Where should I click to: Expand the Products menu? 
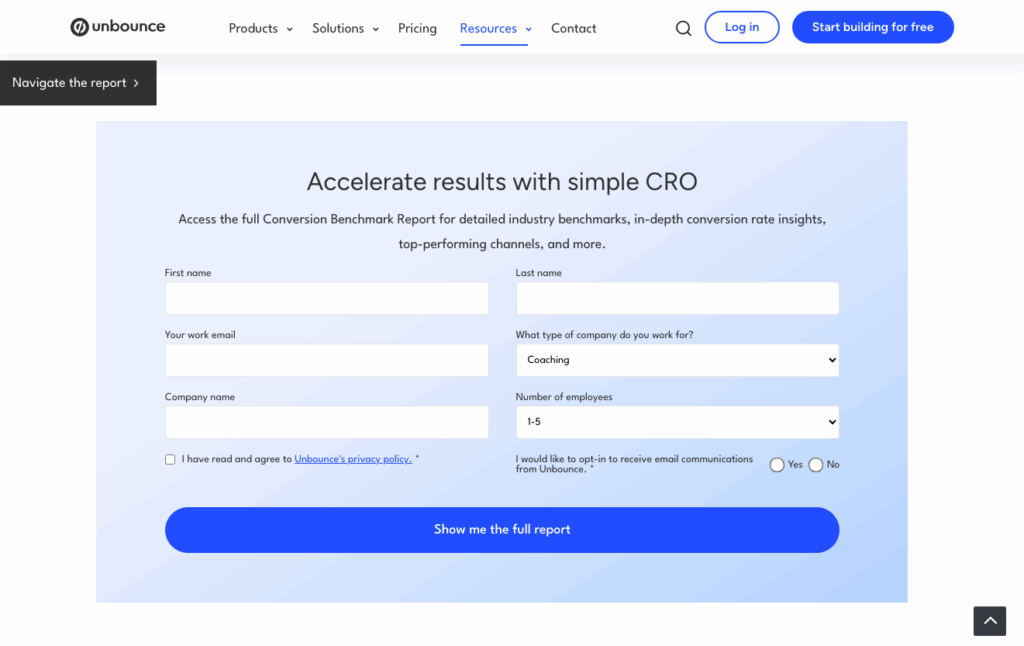(x=260, y=28)
